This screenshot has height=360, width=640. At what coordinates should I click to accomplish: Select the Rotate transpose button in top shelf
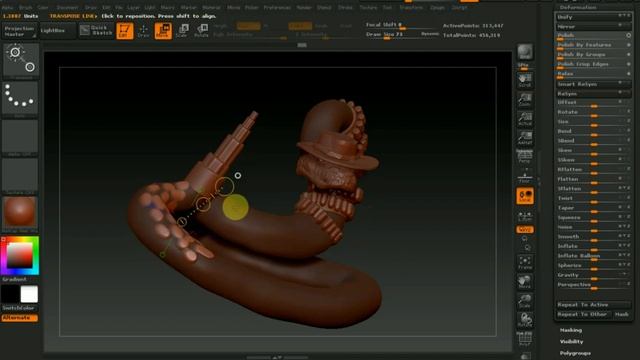click(x=202, y=31)
